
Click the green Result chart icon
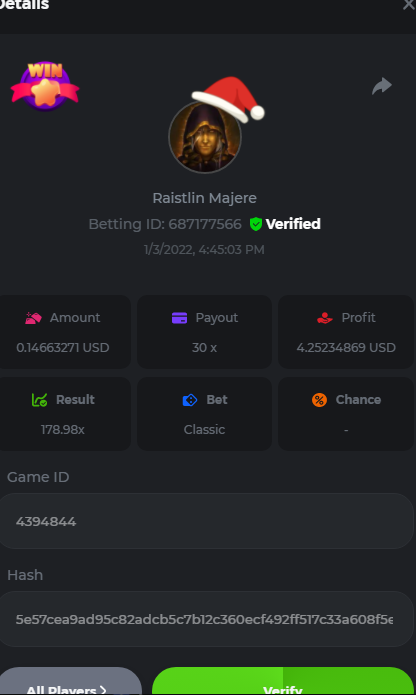(39, 400)
